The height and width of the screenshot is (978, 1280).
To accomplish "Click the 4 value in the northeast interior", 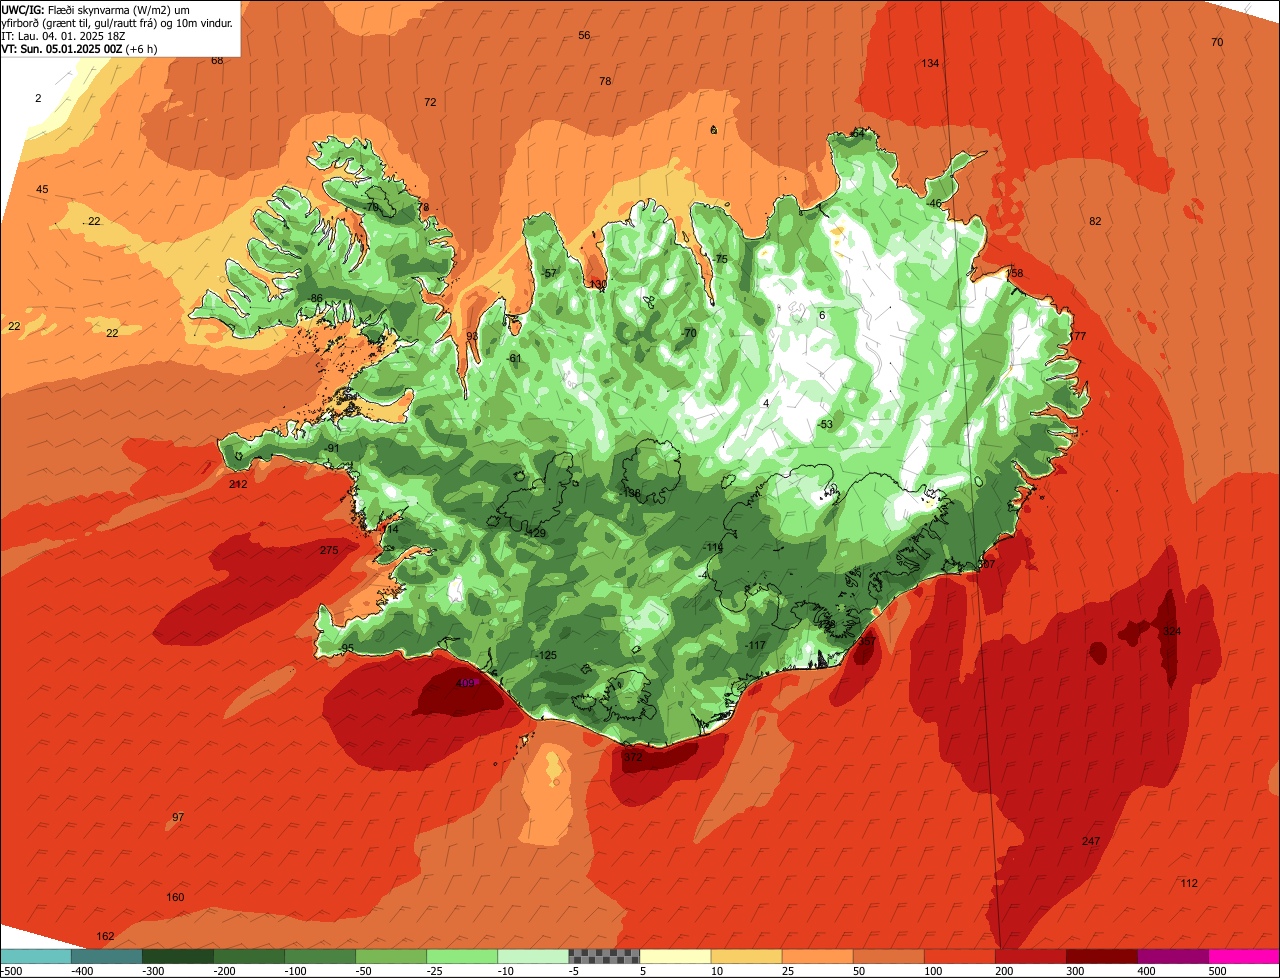I will coord(766,403).
